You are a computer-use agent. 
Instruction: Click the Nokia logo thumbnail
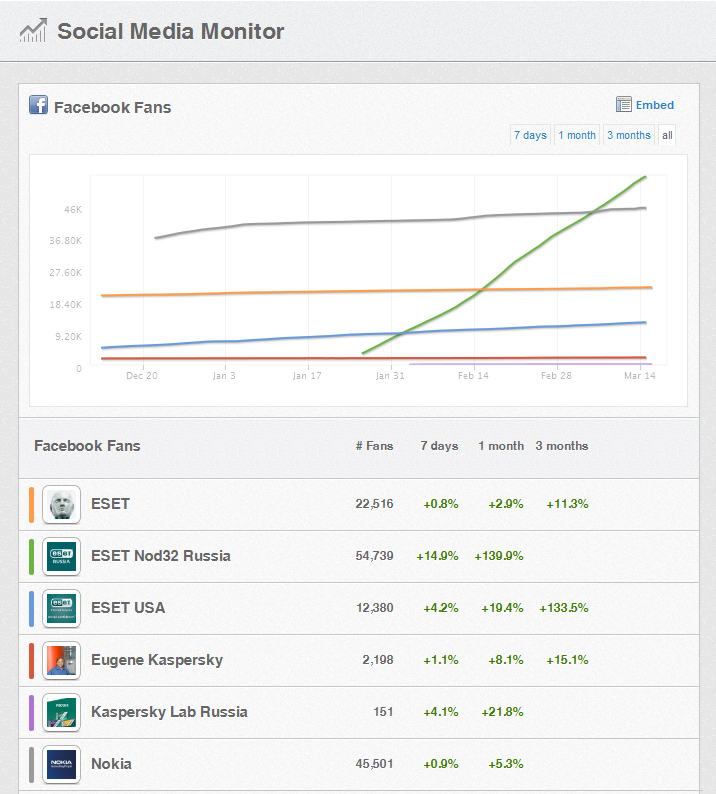coord(61,764)
